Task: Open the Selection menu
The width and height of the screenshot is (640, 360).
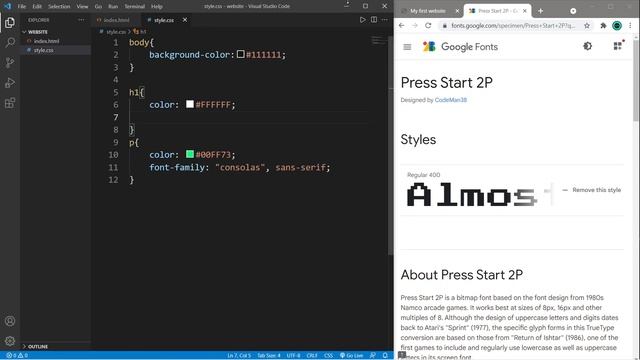Action: tap(59, 6)
